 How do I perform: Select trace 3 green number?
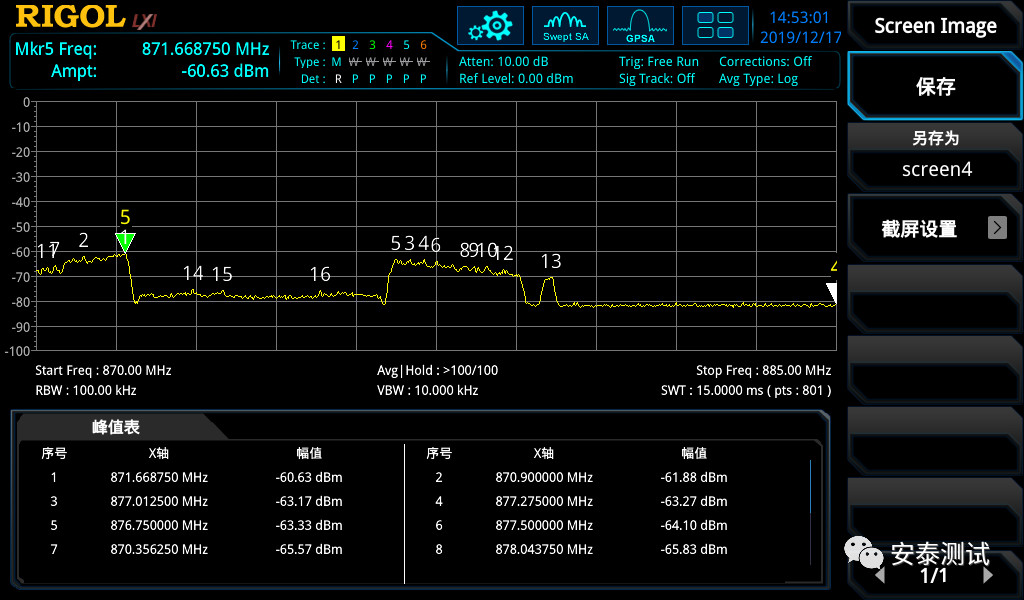[372, 44]
